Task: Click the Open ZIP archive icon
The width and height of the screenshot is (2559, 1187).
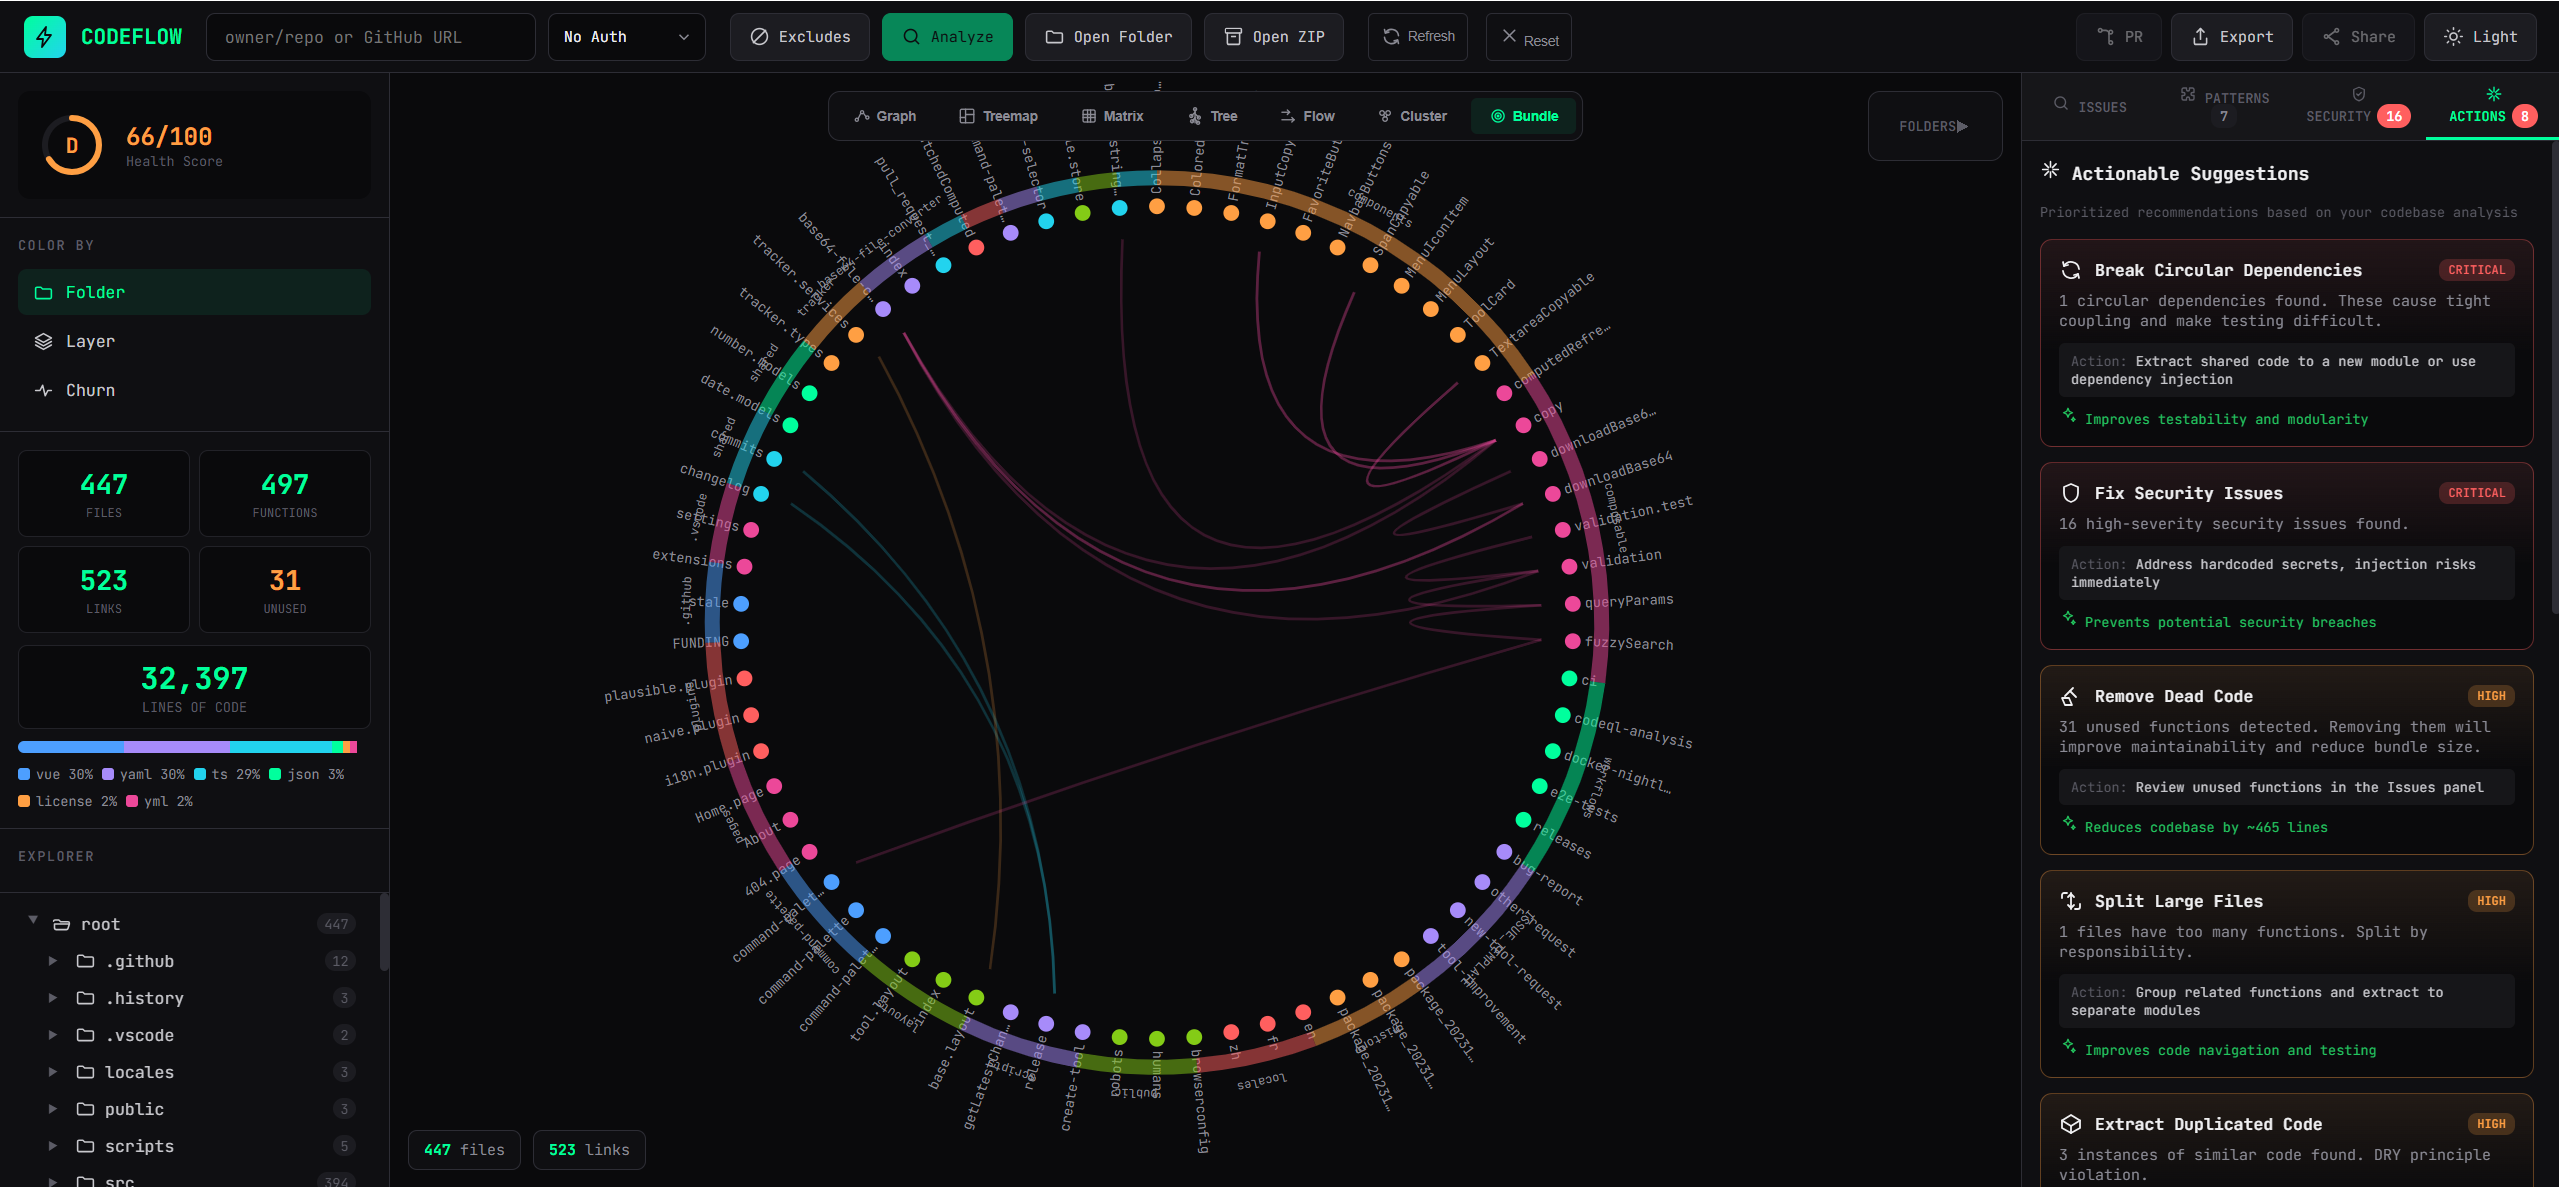Action: coord(1234,37)
